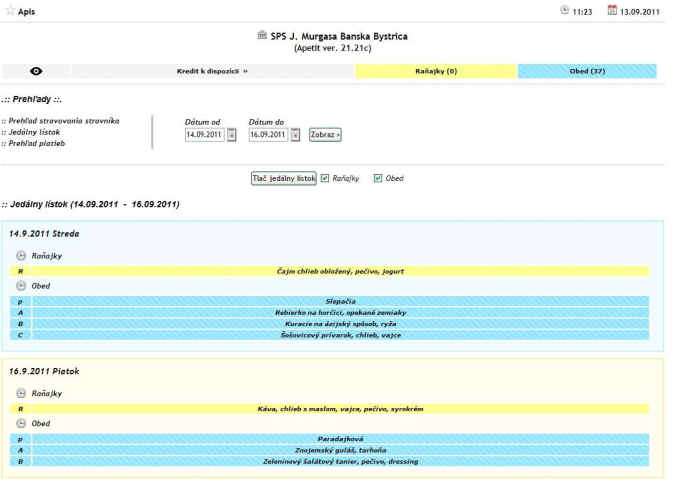The width and height of the screenshot is (673, 491).
Task: Click the Dátum od date field
Action: click(x=205, y=135)
